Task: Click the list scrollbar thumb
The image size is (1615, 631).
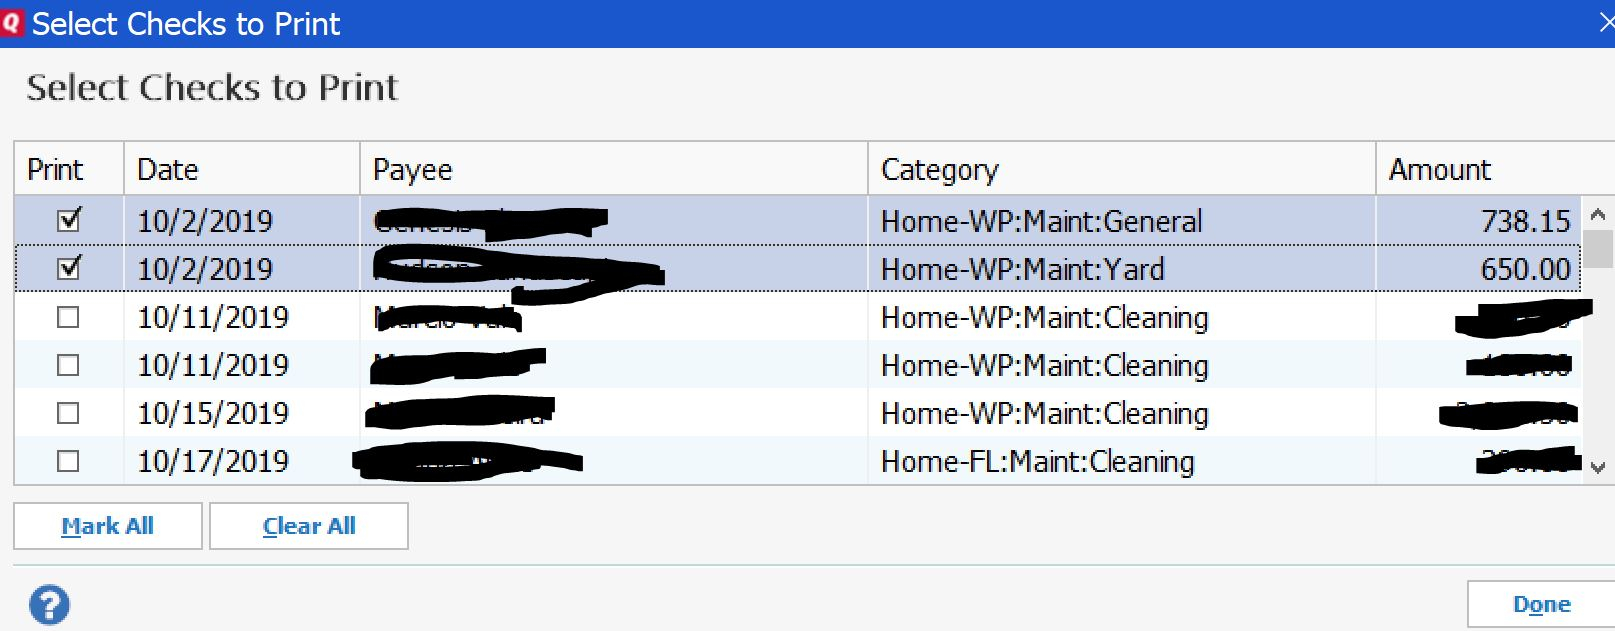Action: [1597, 248]
